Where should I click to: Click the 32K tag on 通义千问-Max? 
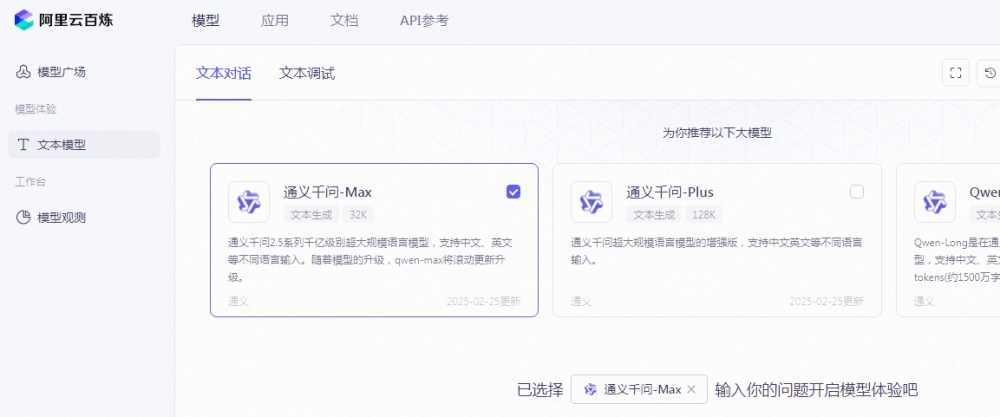358,214
